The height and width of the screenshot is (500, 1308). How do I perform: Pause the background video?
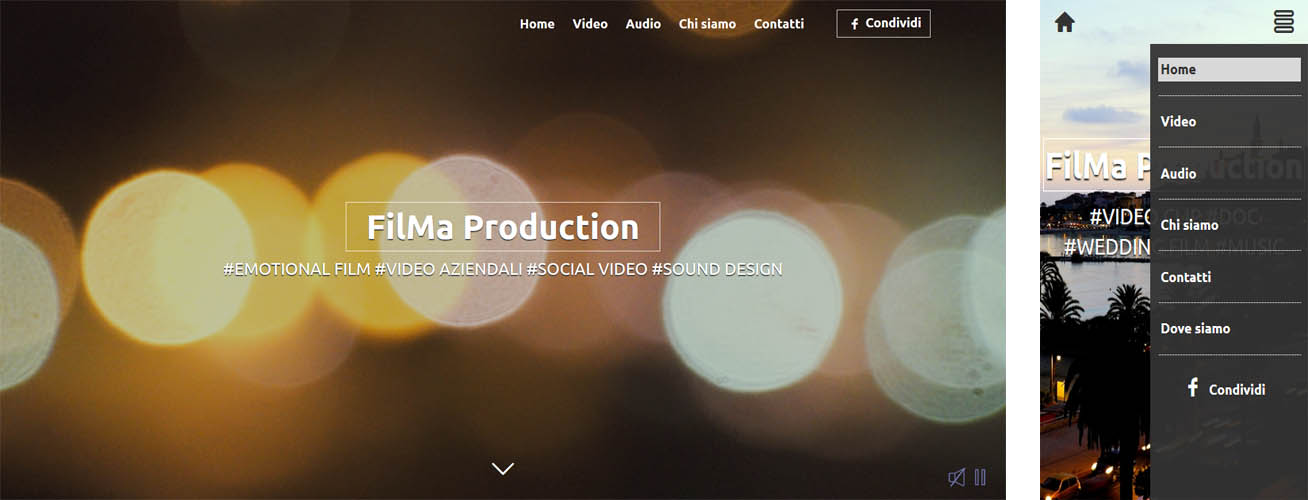[980, 478]
